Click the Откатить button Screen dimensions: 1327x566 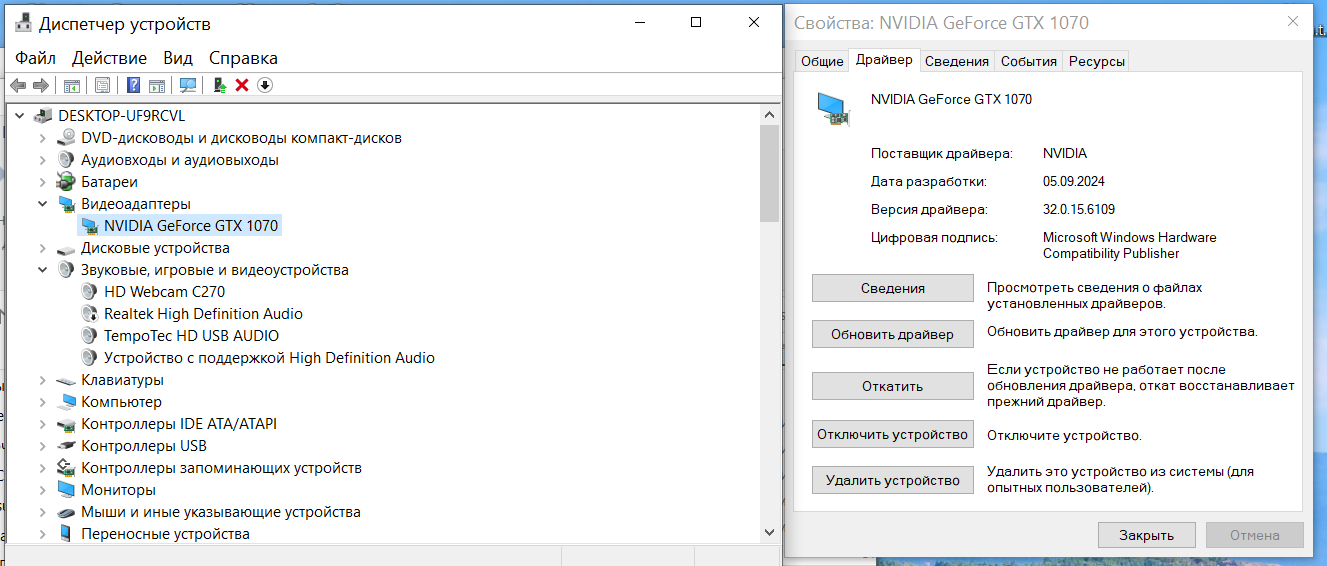pyautogui.click(x=892, y=386)
